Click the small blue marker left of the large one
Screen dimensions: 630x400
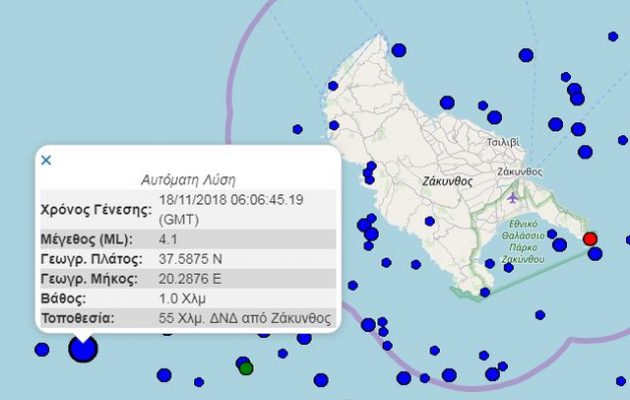coord(42,349)
